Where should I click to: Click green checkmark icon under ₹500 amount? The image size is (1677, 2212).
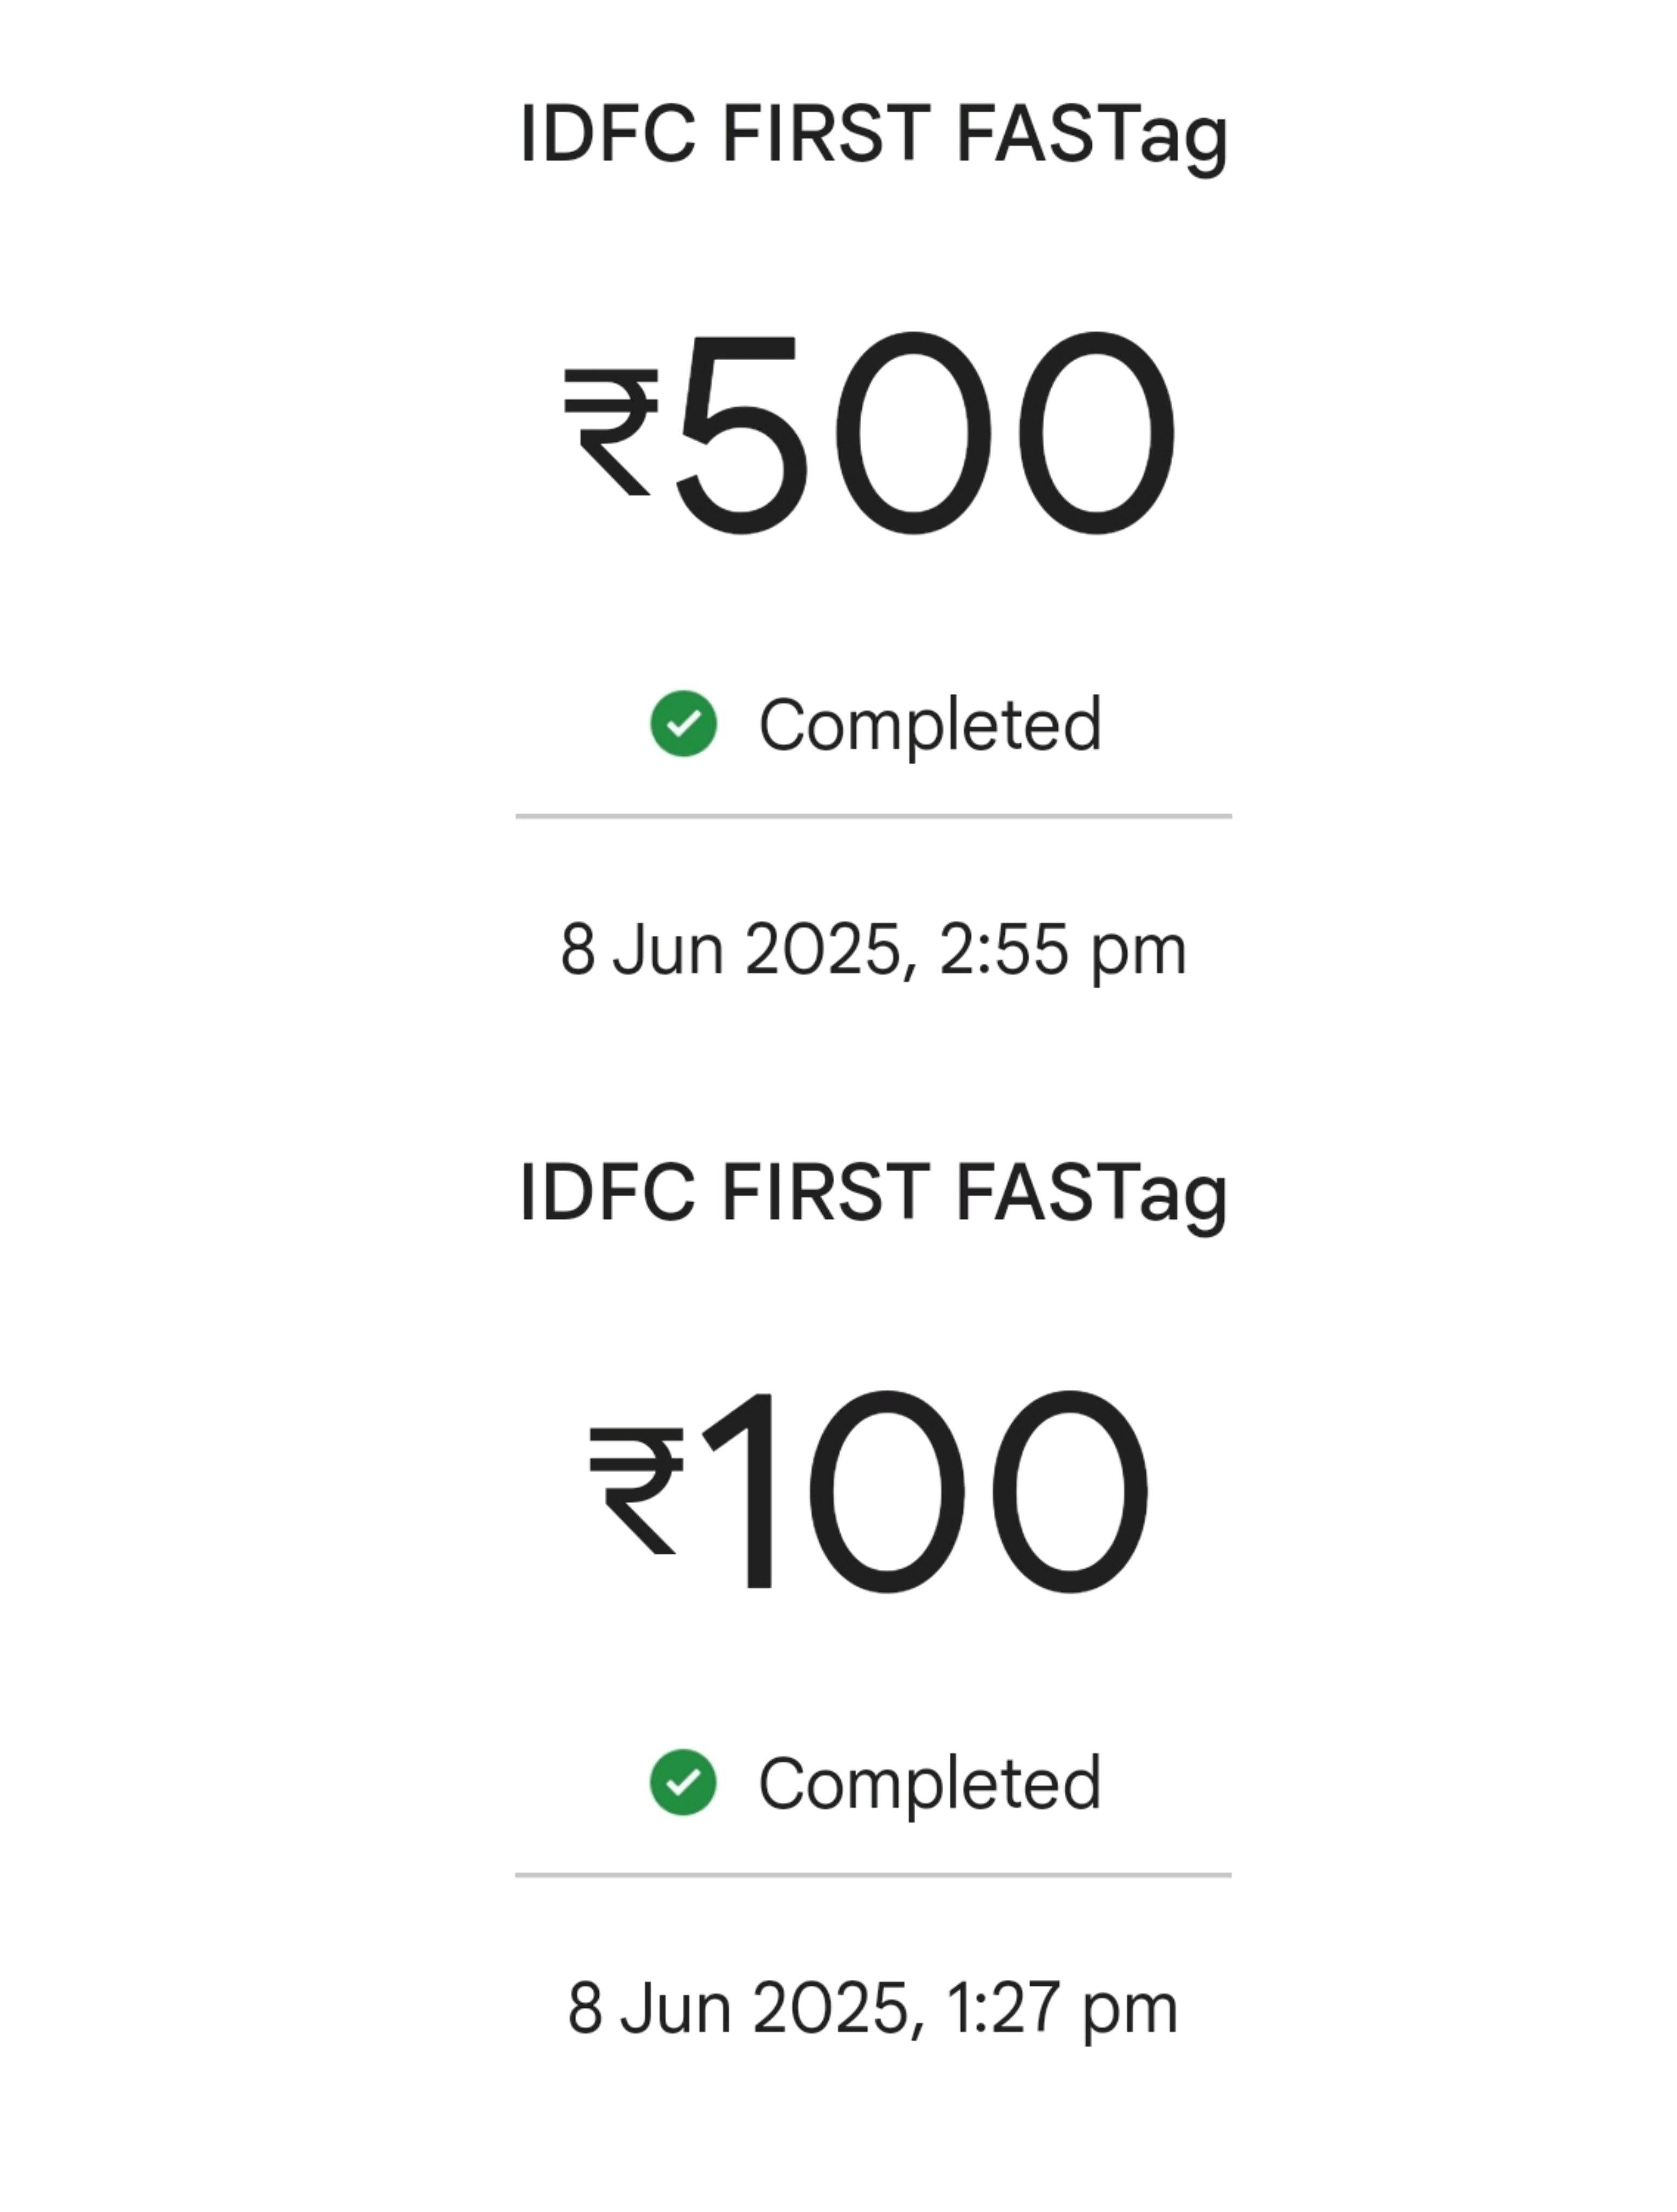coord(683,724)
